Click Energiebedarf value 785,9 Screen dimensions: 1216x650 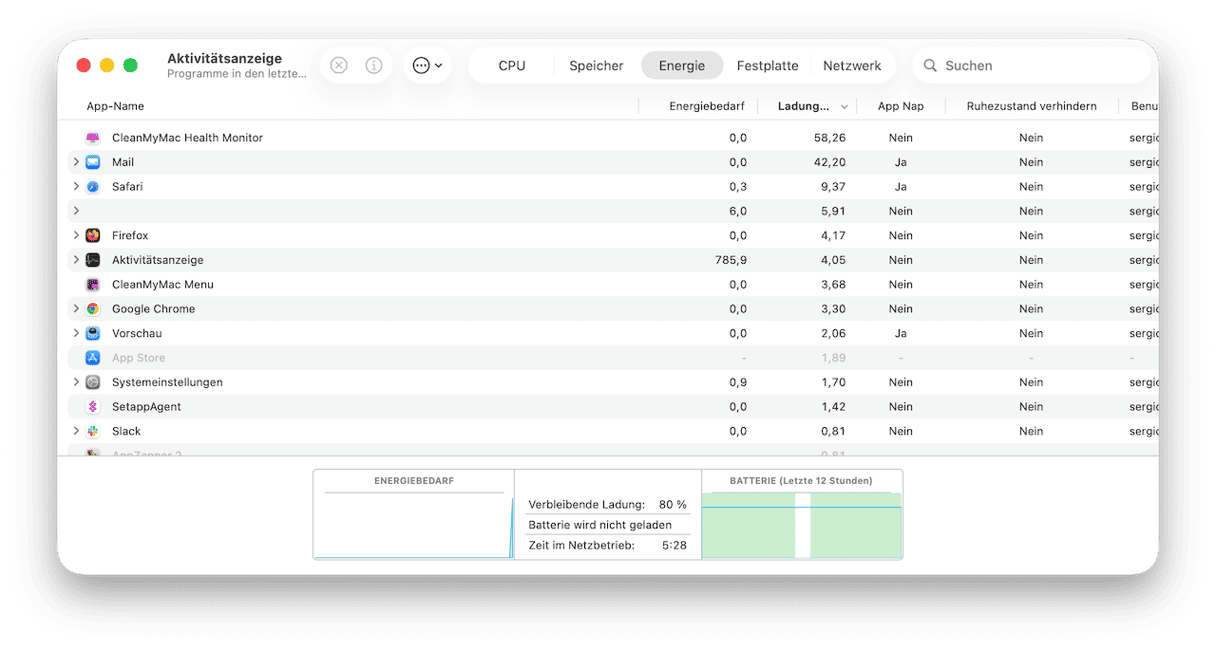(x=730, y=260)
